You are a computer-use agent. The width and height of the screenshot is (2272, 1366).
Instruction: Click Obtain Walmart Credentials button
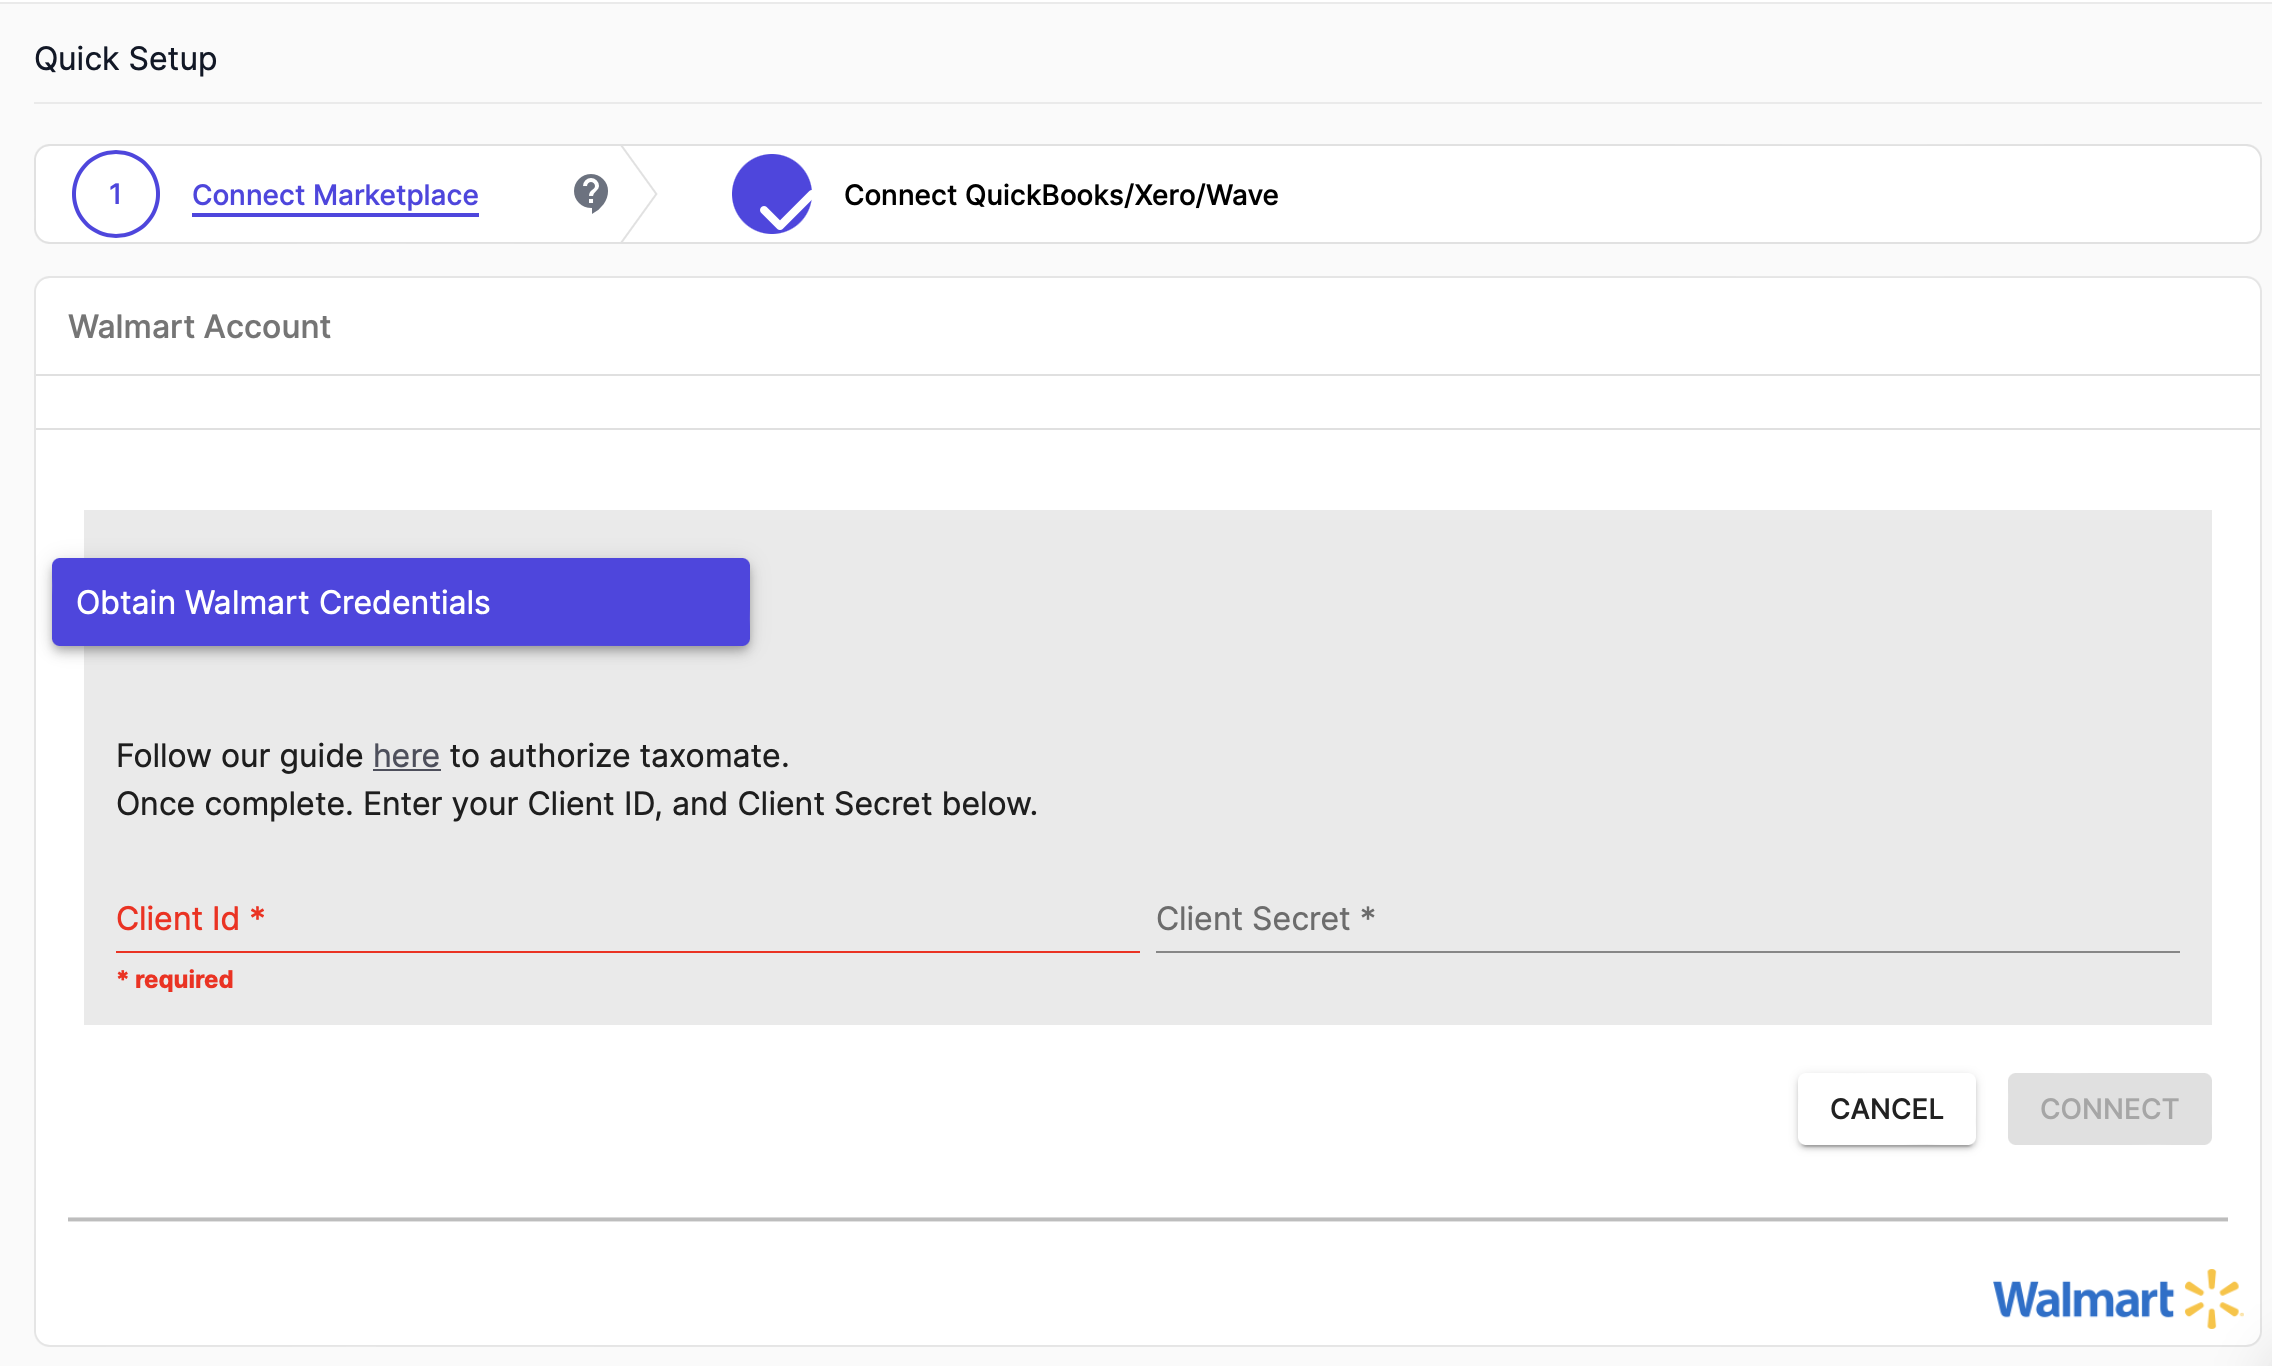(x=401, y=602)
